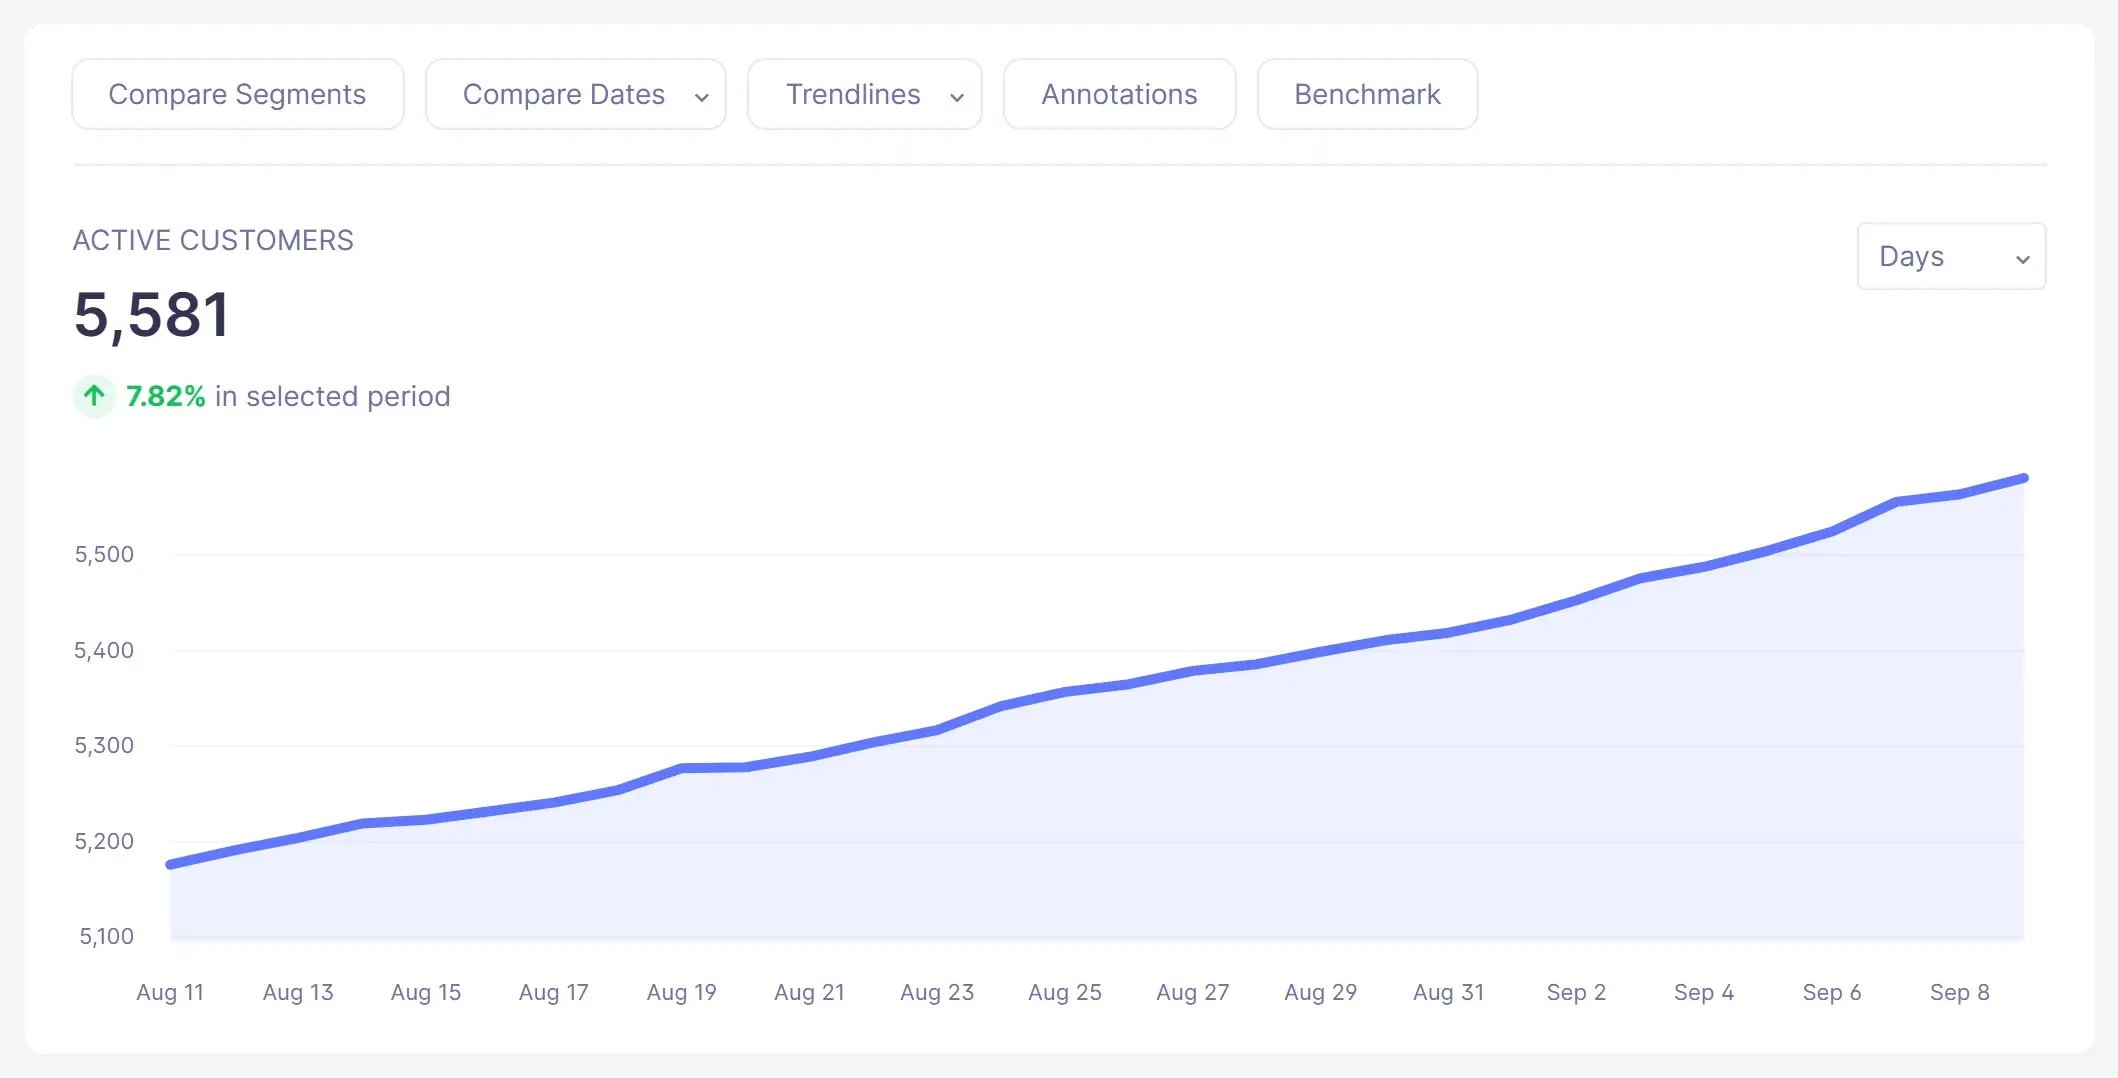2118x1078 pixels.
Task: Click the Aug 31 axis label
Action: [x=1449, y=992]
